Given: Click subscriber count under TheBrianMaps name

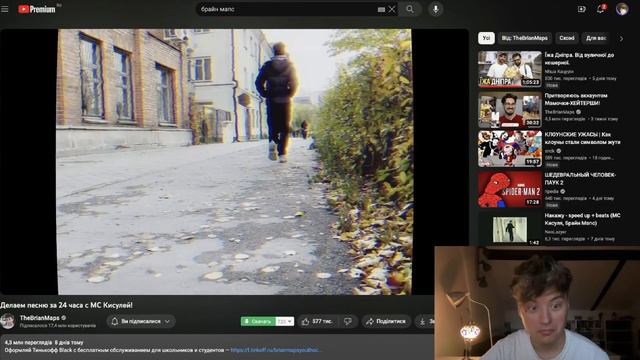Looking at the screenshot, I should click(x=58, y=326).
